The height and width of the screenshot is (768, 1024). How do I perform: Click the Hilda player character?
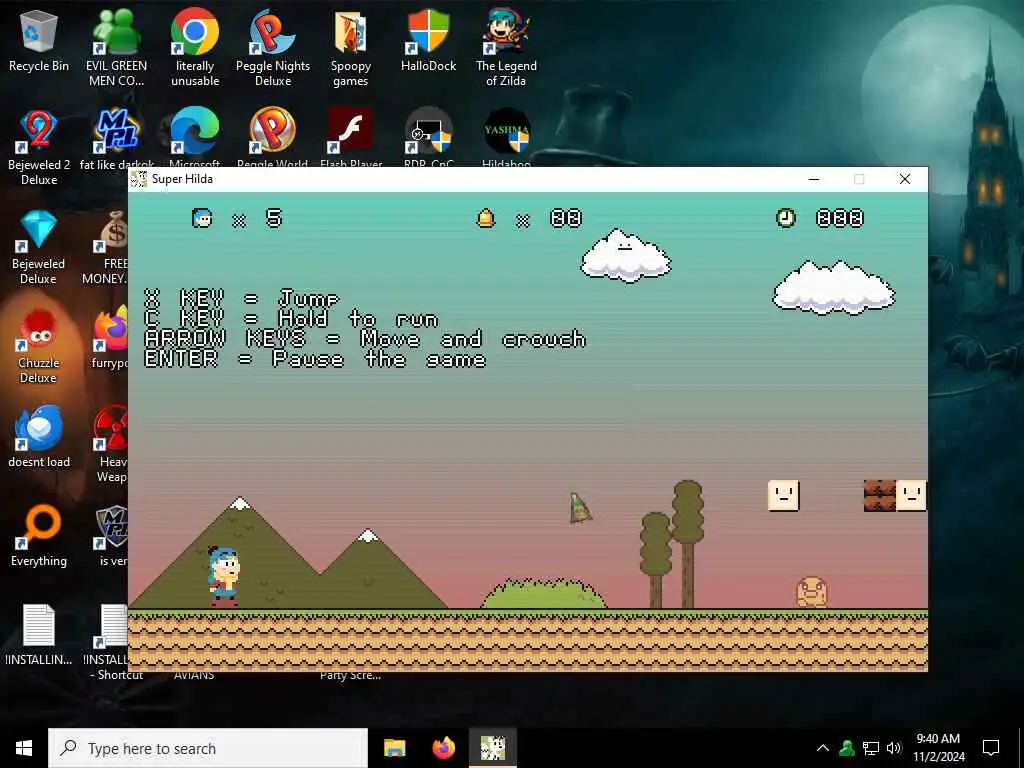(x=223, y=576)
